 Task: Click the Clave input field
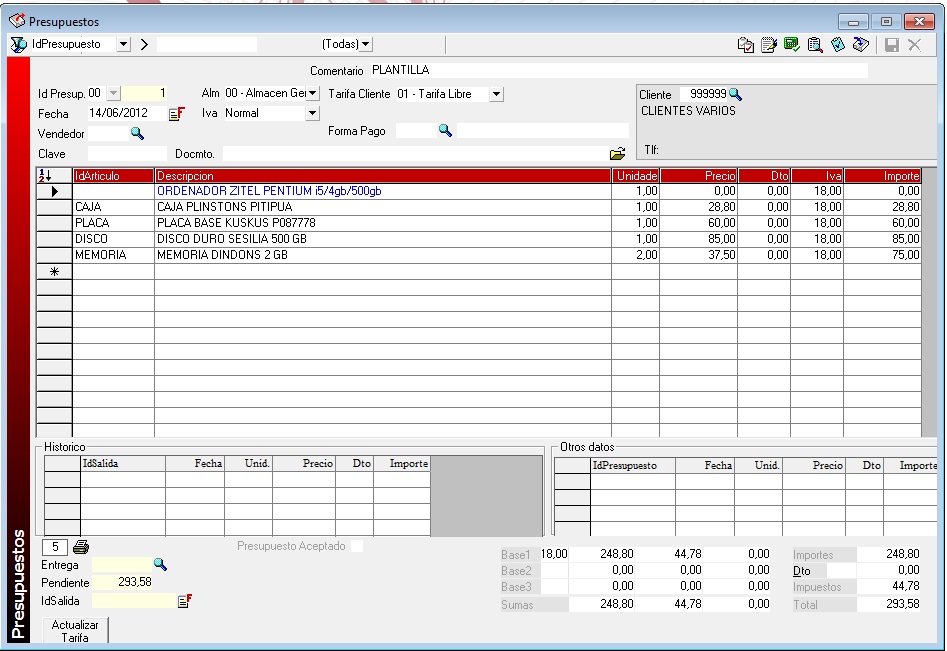coord(127,154)
